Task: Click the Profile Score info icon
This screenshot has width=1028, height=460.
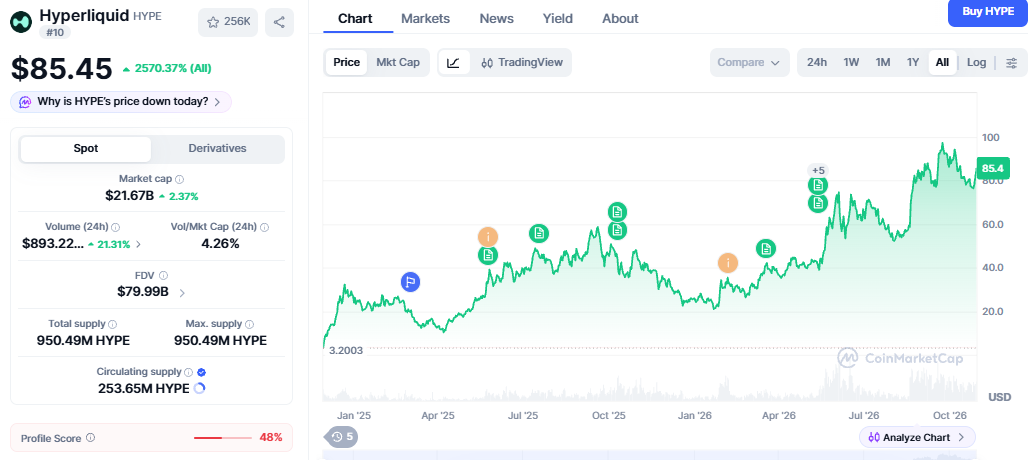Action: [x=90, y=438]
